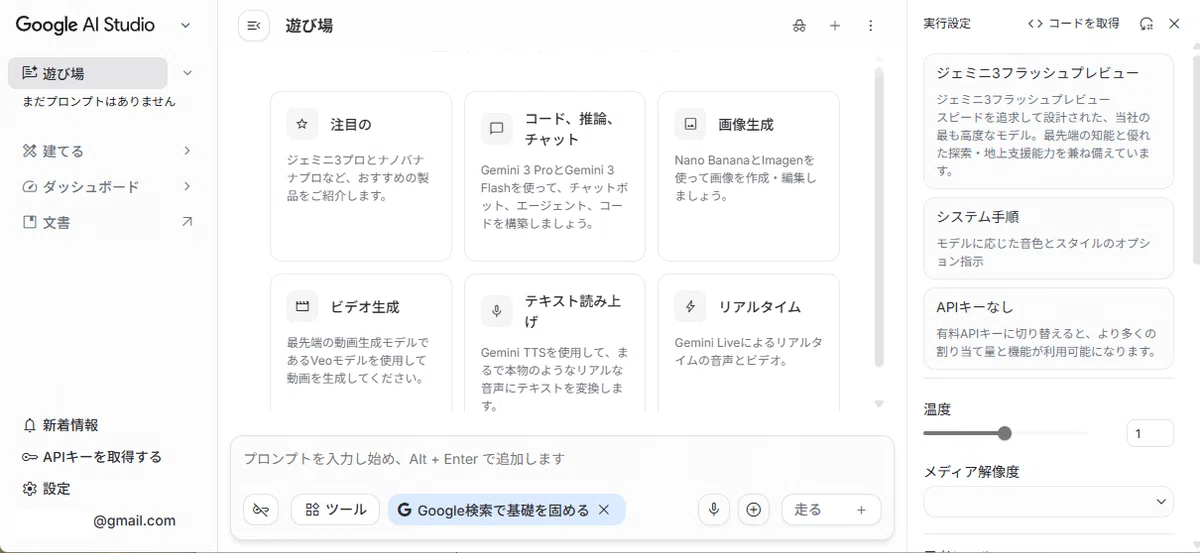Click the reset settings icon in run settings

[x=1147, y=23]
